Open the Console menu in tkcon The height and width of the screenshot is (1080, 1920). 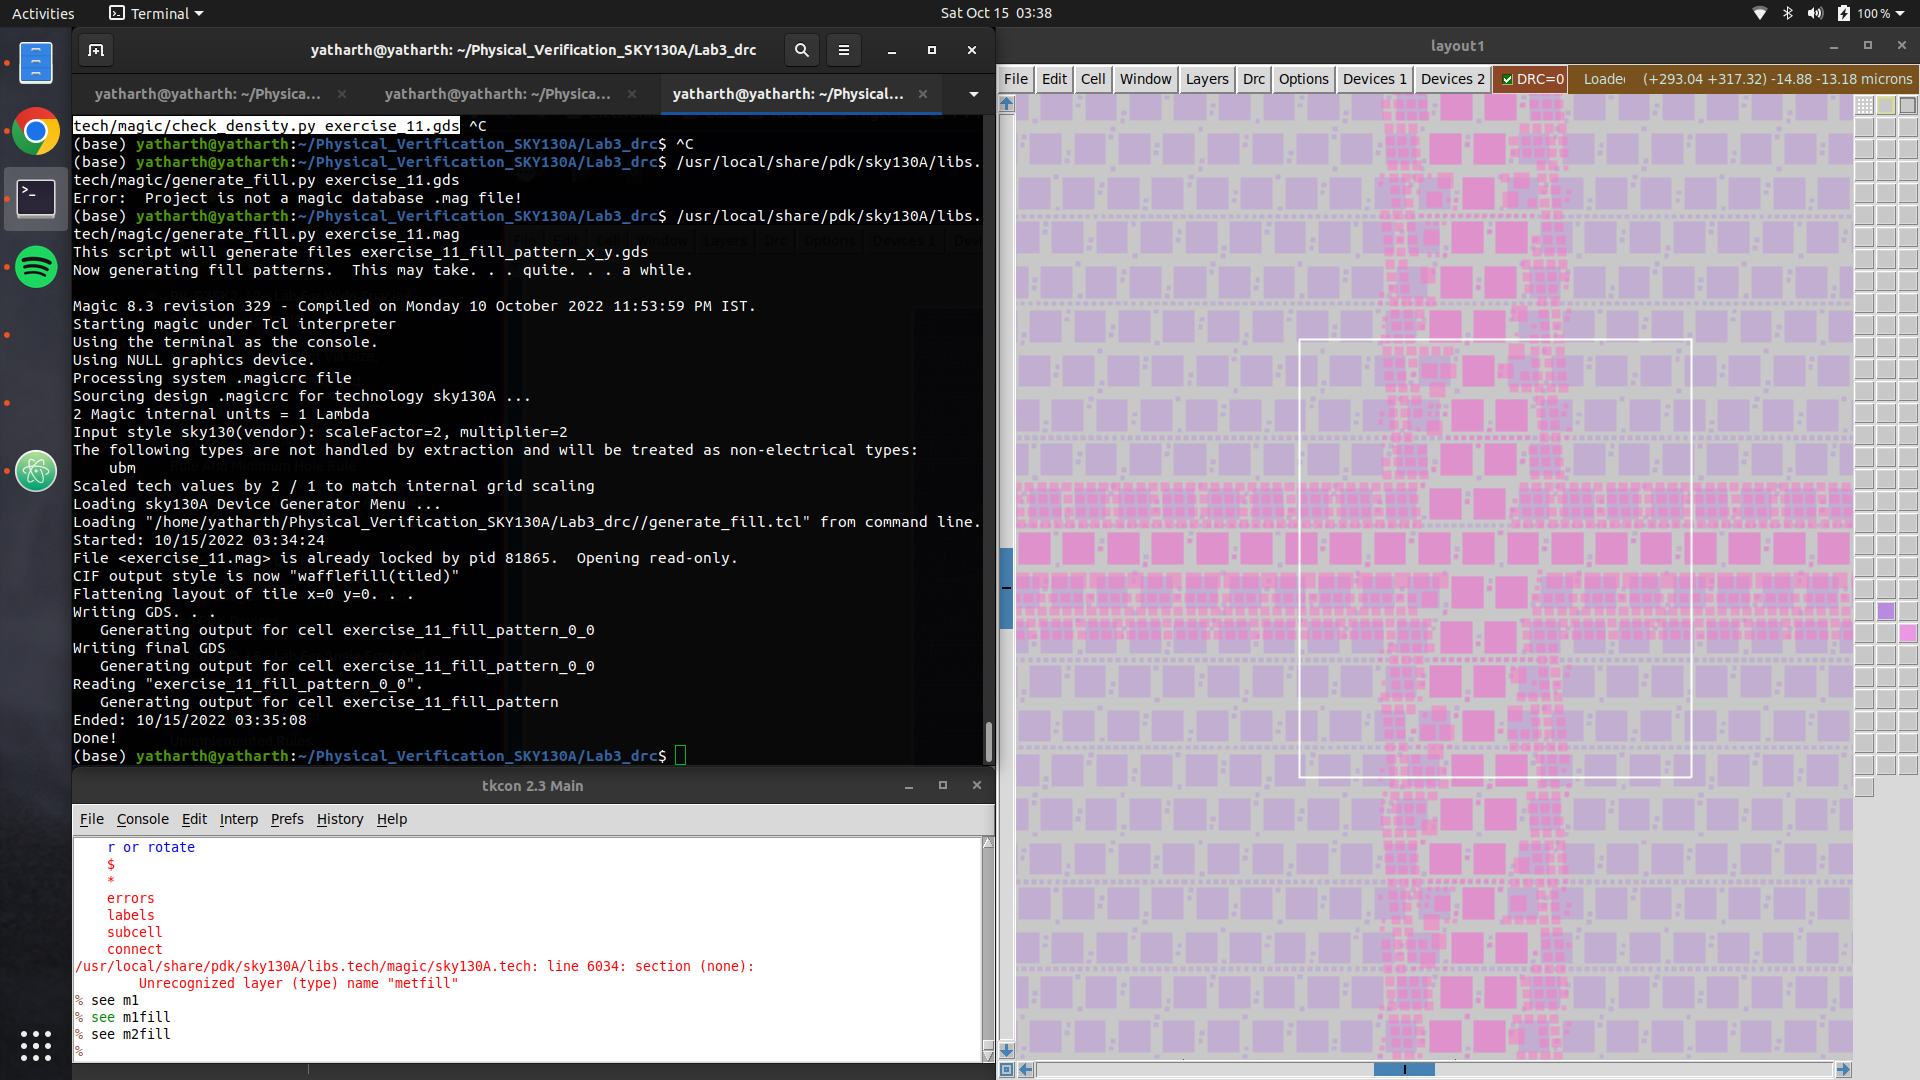[143, 819]
